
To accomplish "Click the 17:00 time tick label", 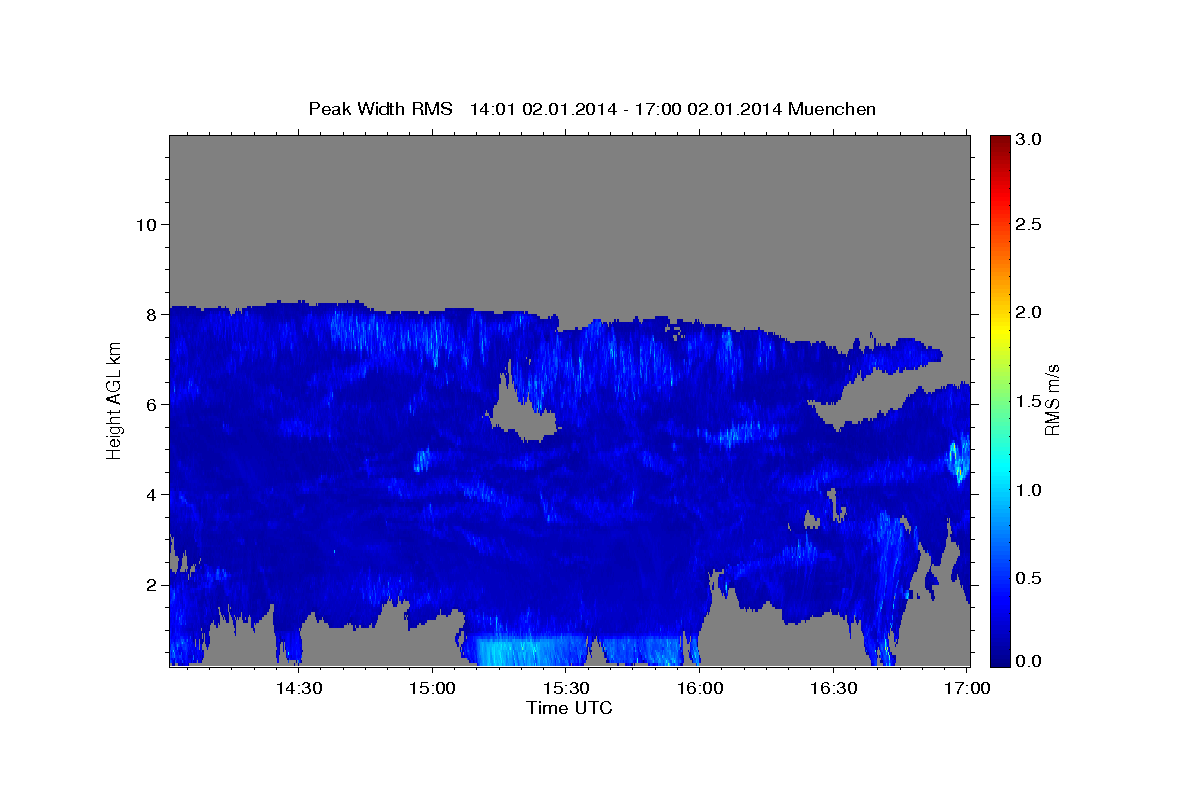I will (x=967, y=689).
